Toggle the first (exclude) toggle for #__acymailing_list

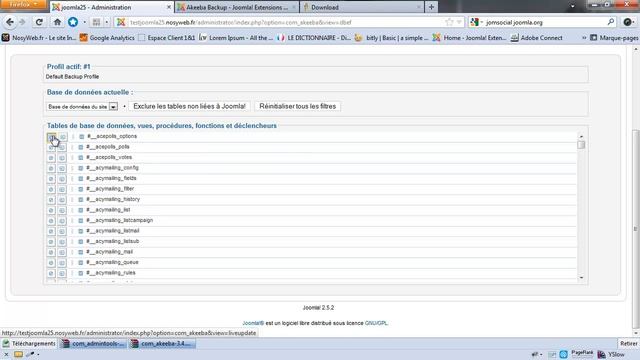coord(51,210)
